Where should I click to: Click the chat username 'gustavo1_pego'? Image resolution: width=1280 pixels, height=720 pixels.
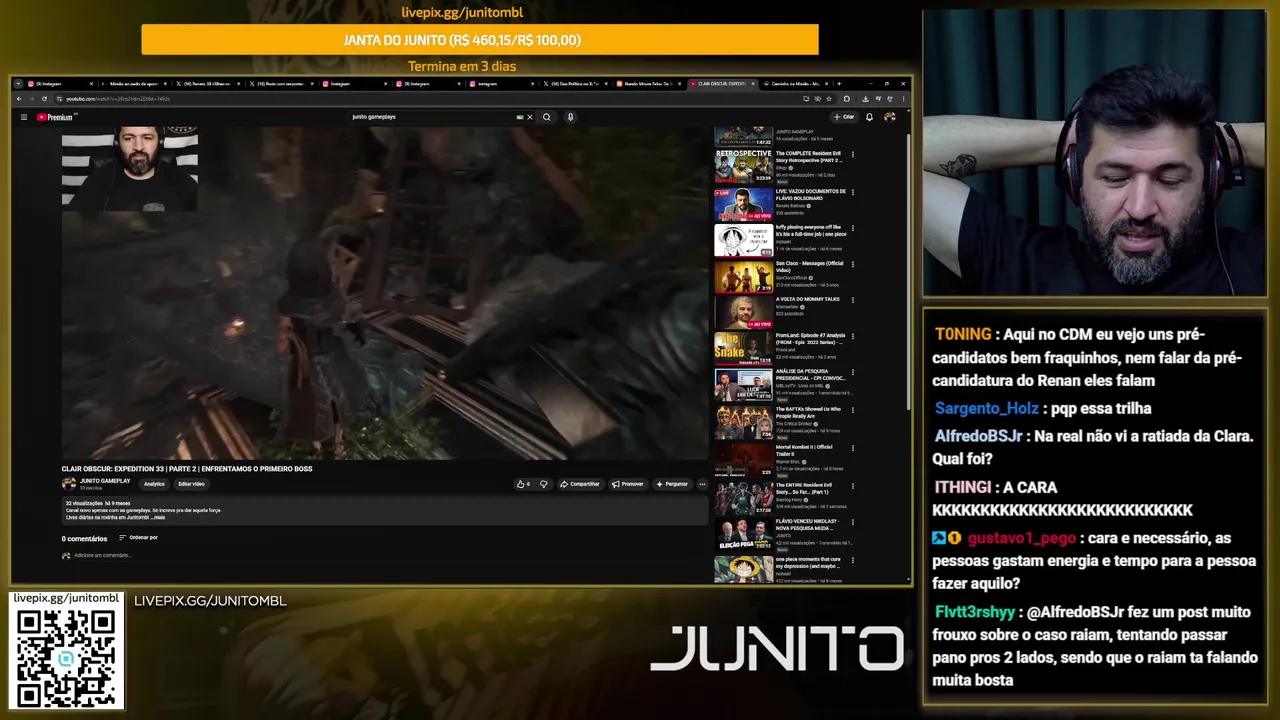(x=1022, y=538)
